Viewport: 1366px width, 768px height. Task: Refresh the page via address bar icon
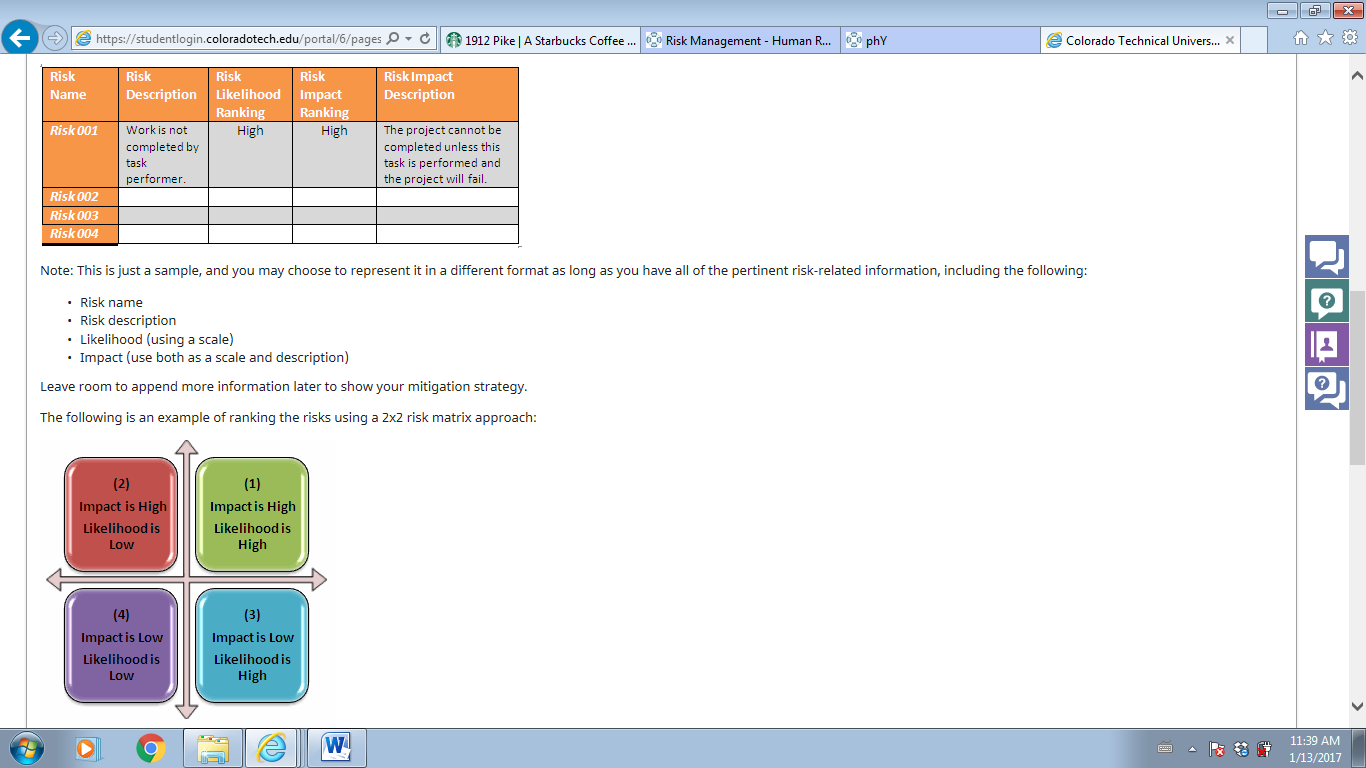click(425, 38)
